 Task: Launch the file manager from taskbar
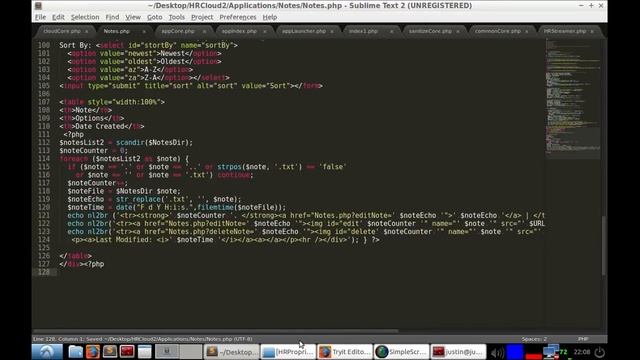76,351
